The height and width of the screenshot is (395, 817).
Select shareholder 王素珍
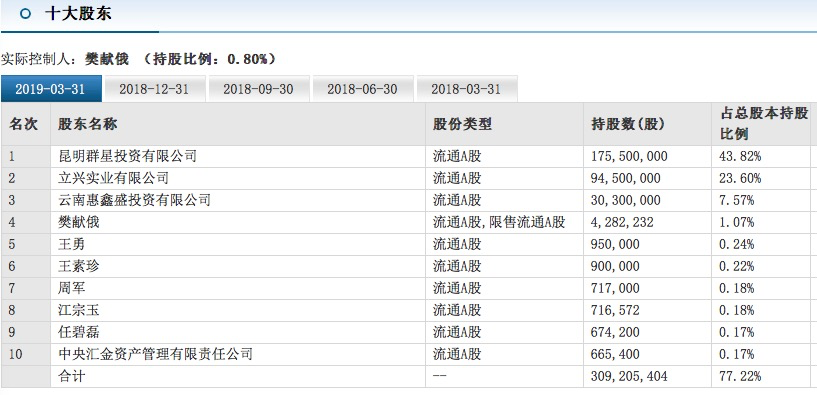coord(78,266)
